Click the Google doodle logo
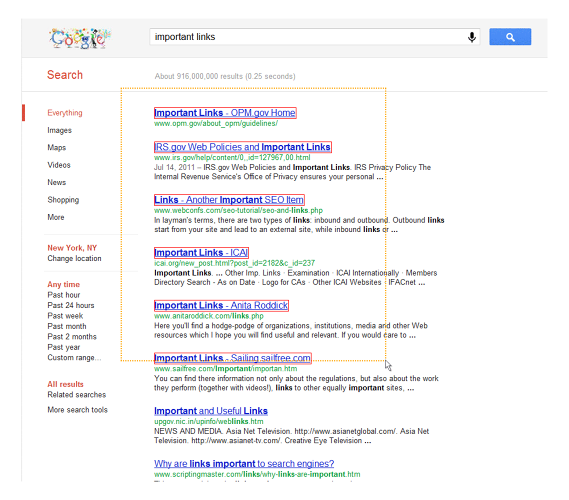This screenshot has height=500, width=569. (80, 38)
